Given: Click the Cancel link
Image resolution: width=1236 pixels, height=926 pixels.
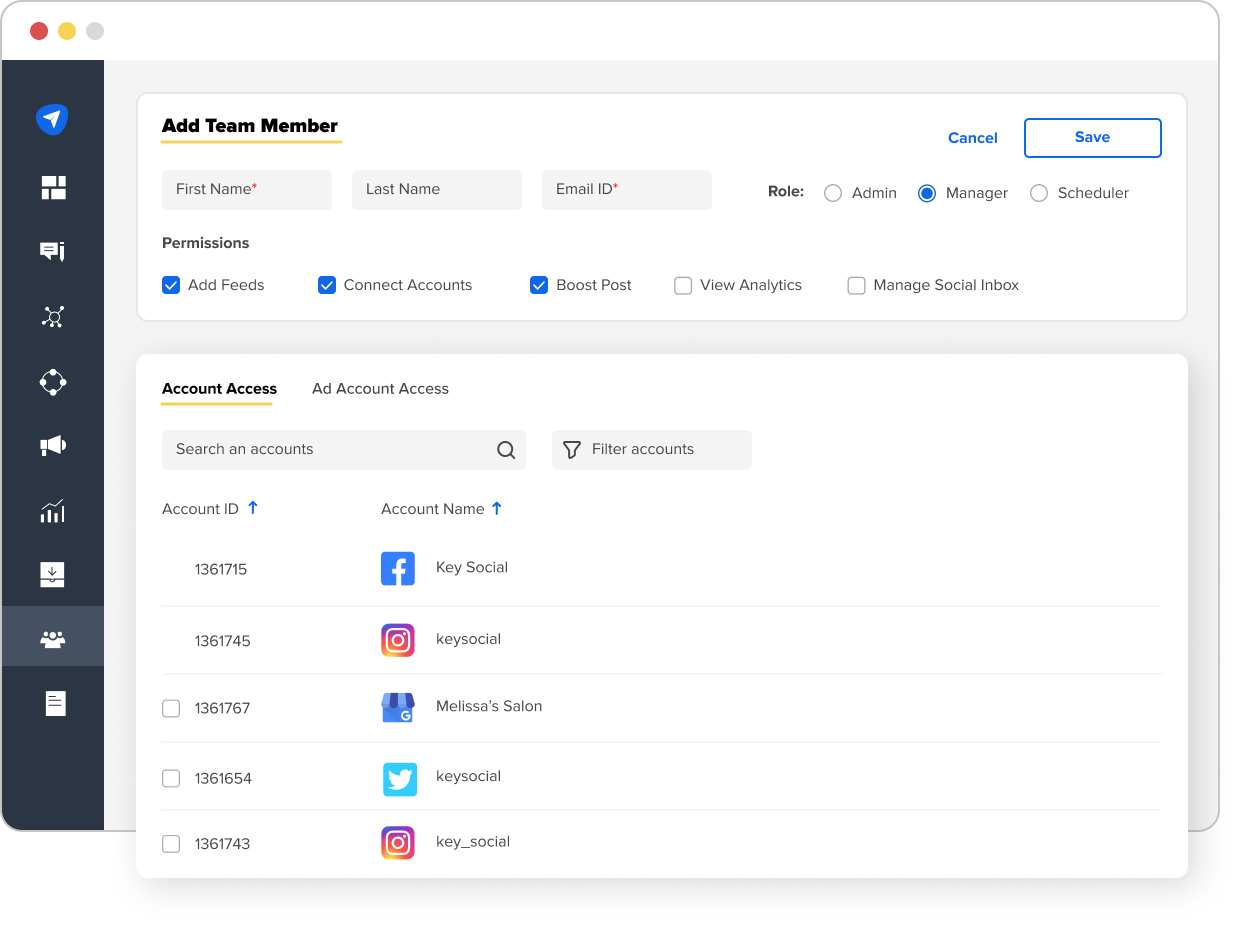Looking at the screenshot, I should tap(973, 138).
